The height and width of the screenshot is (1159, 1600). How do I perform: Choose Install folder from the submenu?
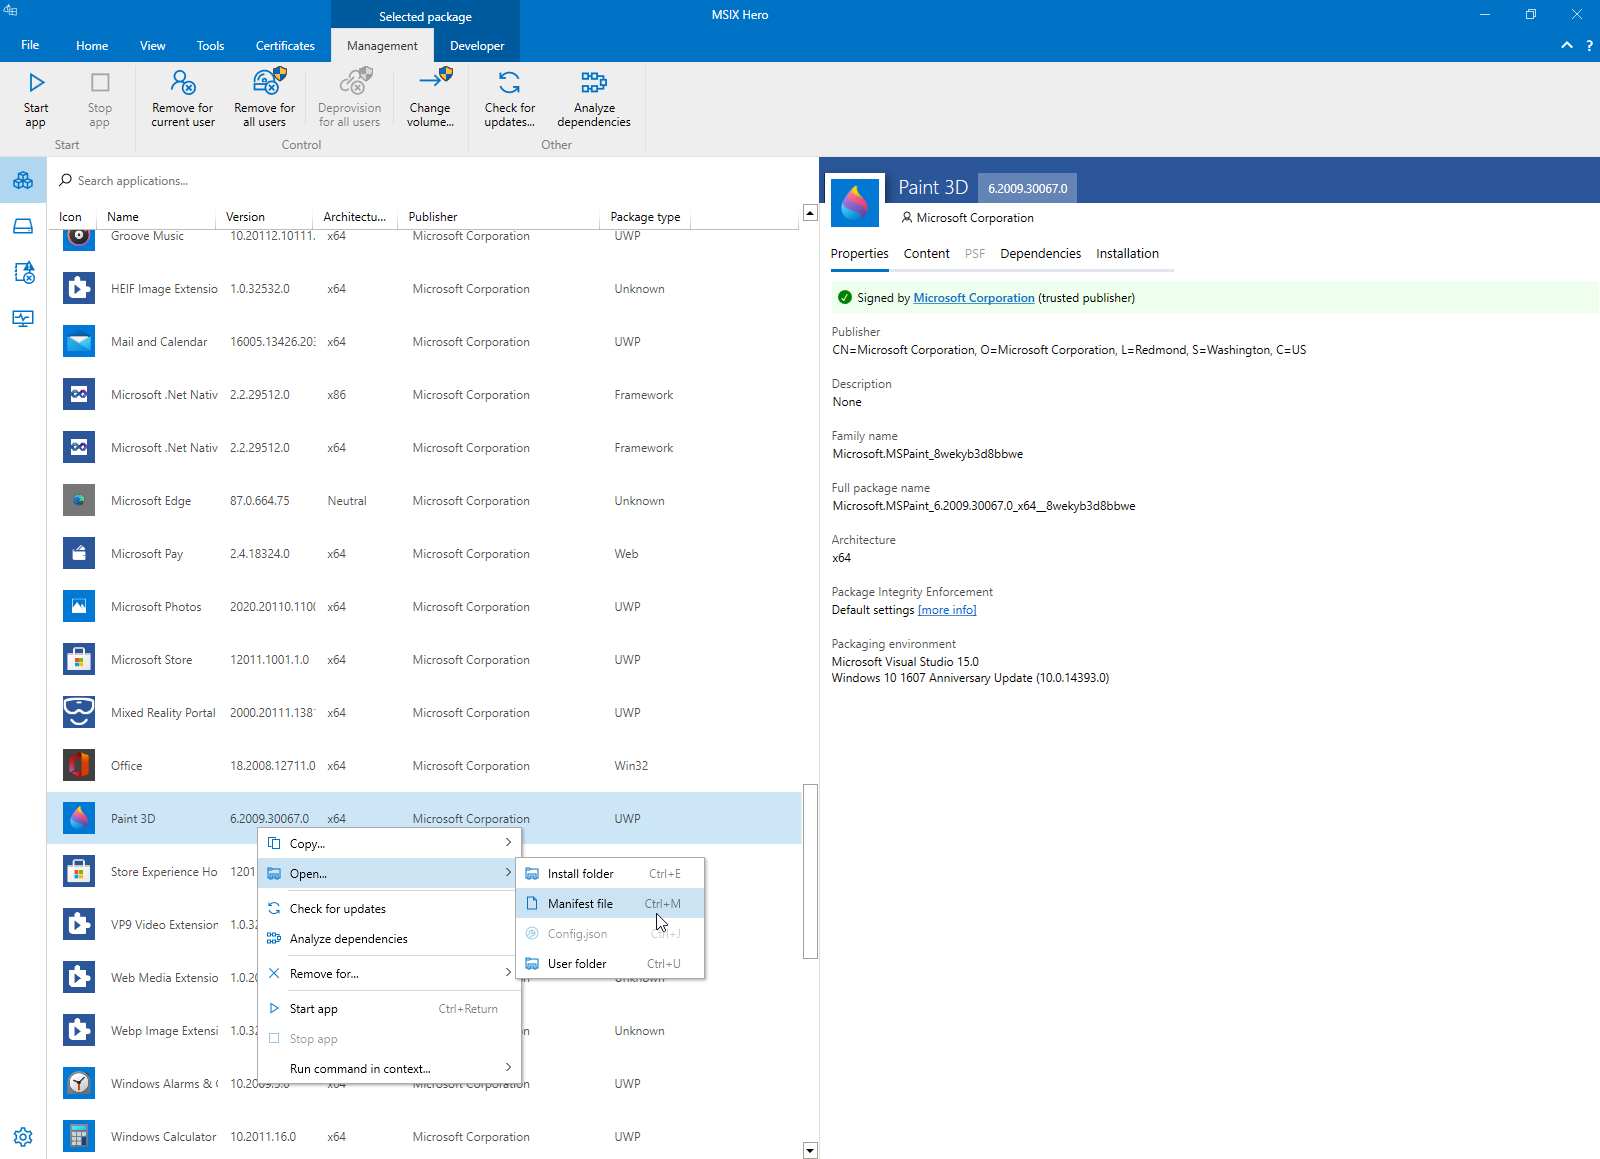pyautogui.click(x=611, y=874)
